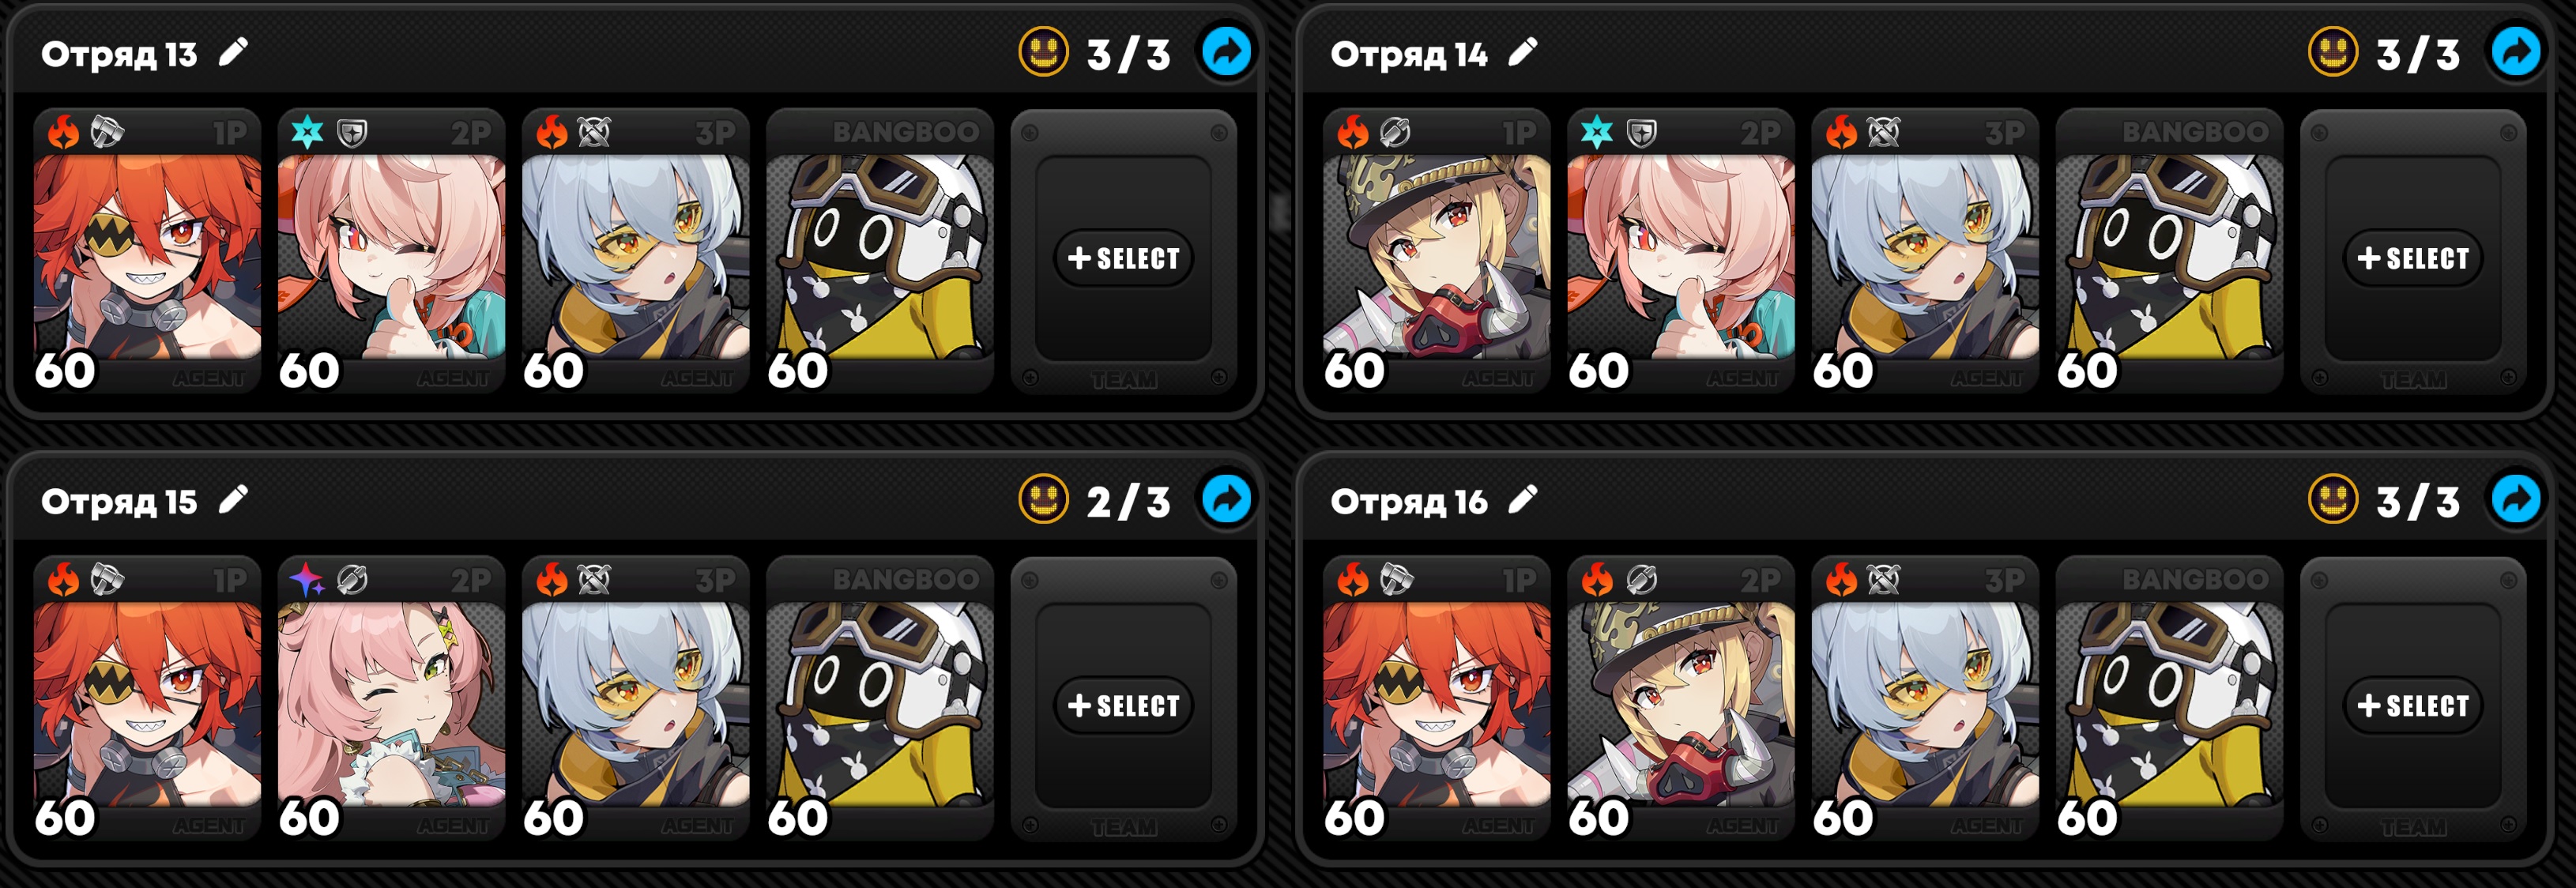
Task: Click the pencil icon next to Отряд 13
Action: click(x=233, y=52)
